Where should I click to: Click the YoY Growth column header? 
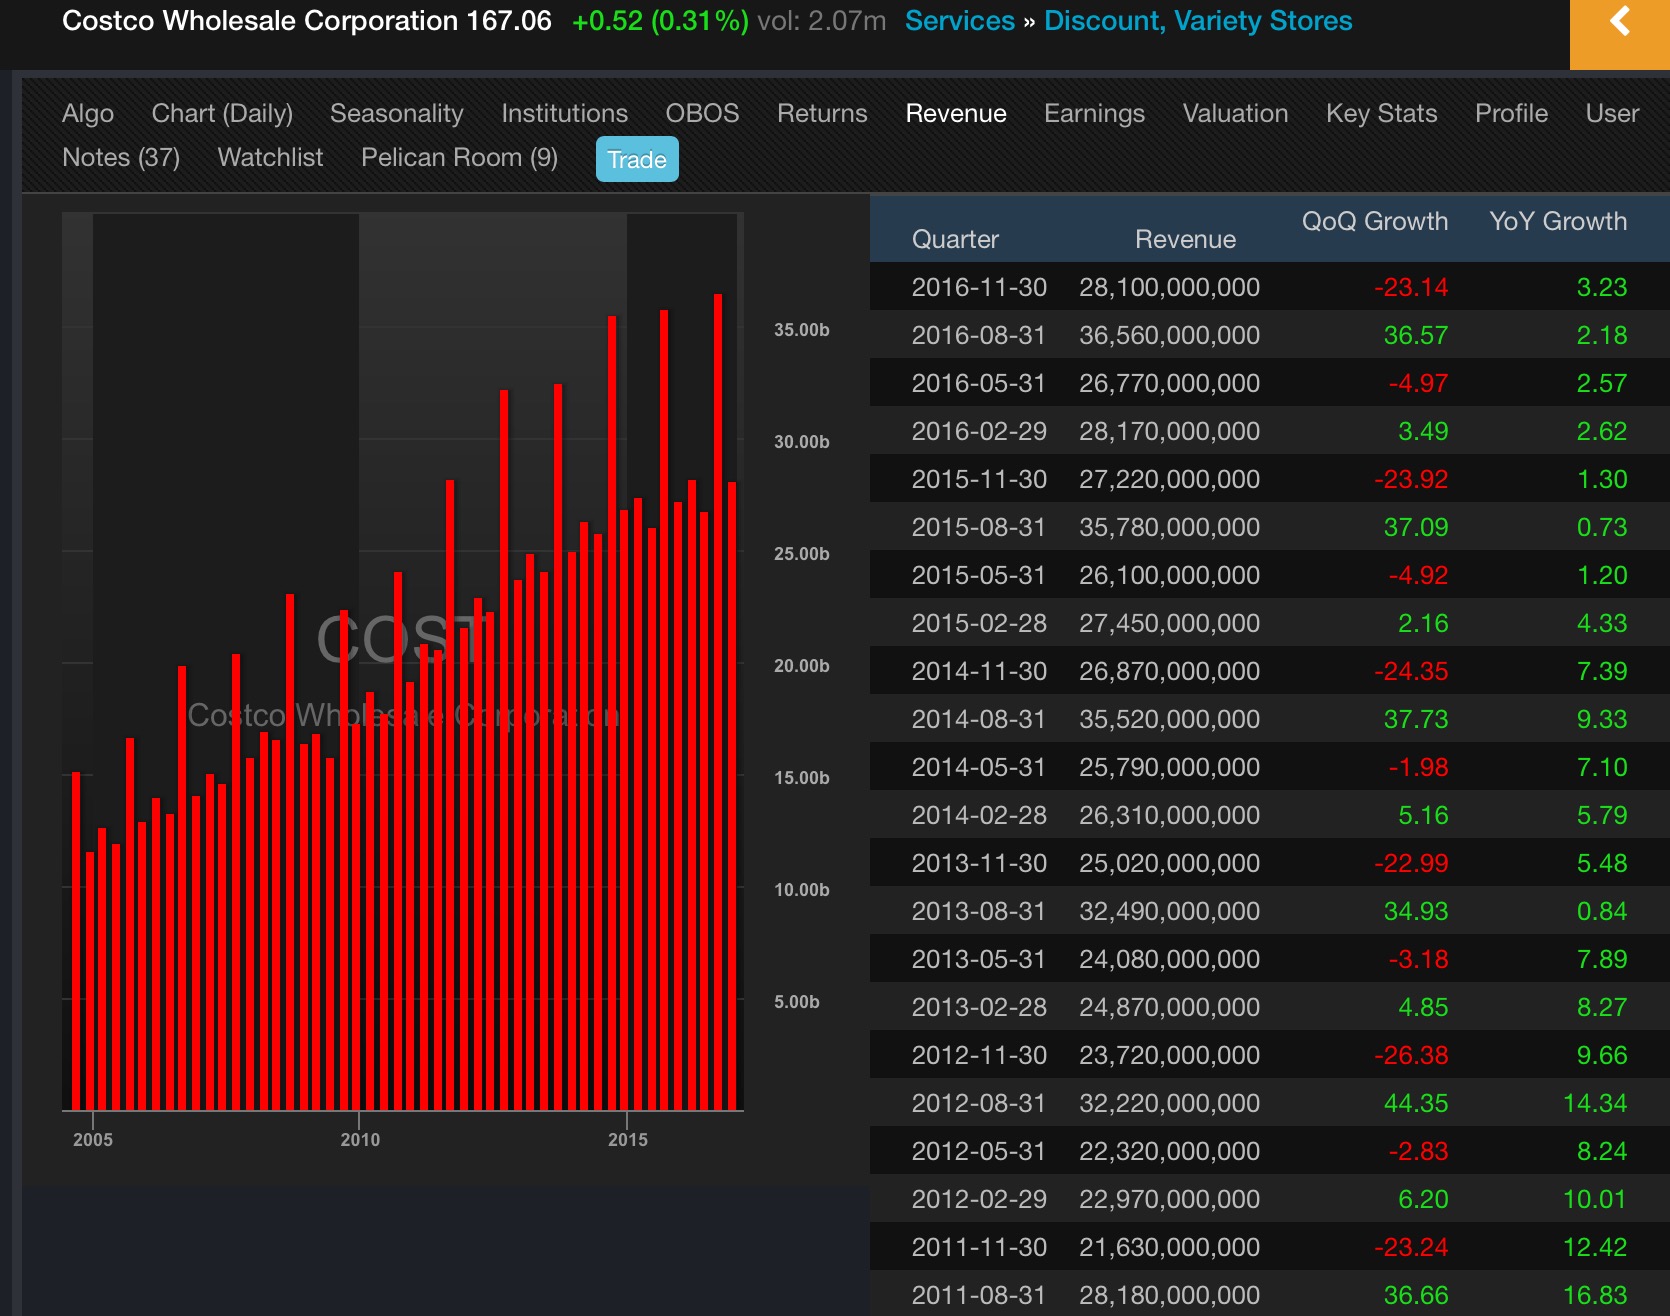tap(1557, 222)
